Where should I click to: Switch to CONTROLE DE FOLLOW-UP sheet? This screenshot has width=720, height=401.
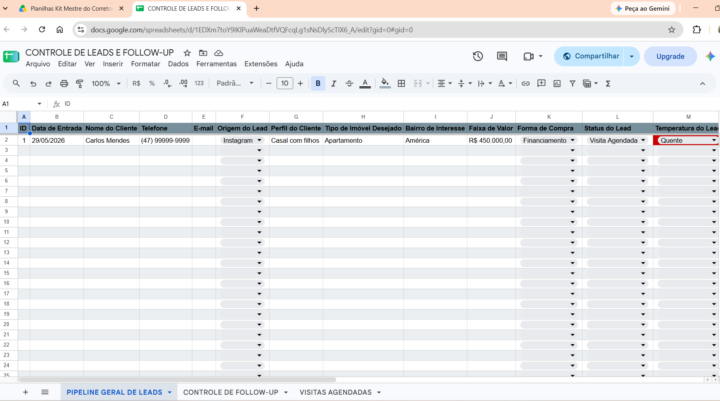tap(231, 392)
